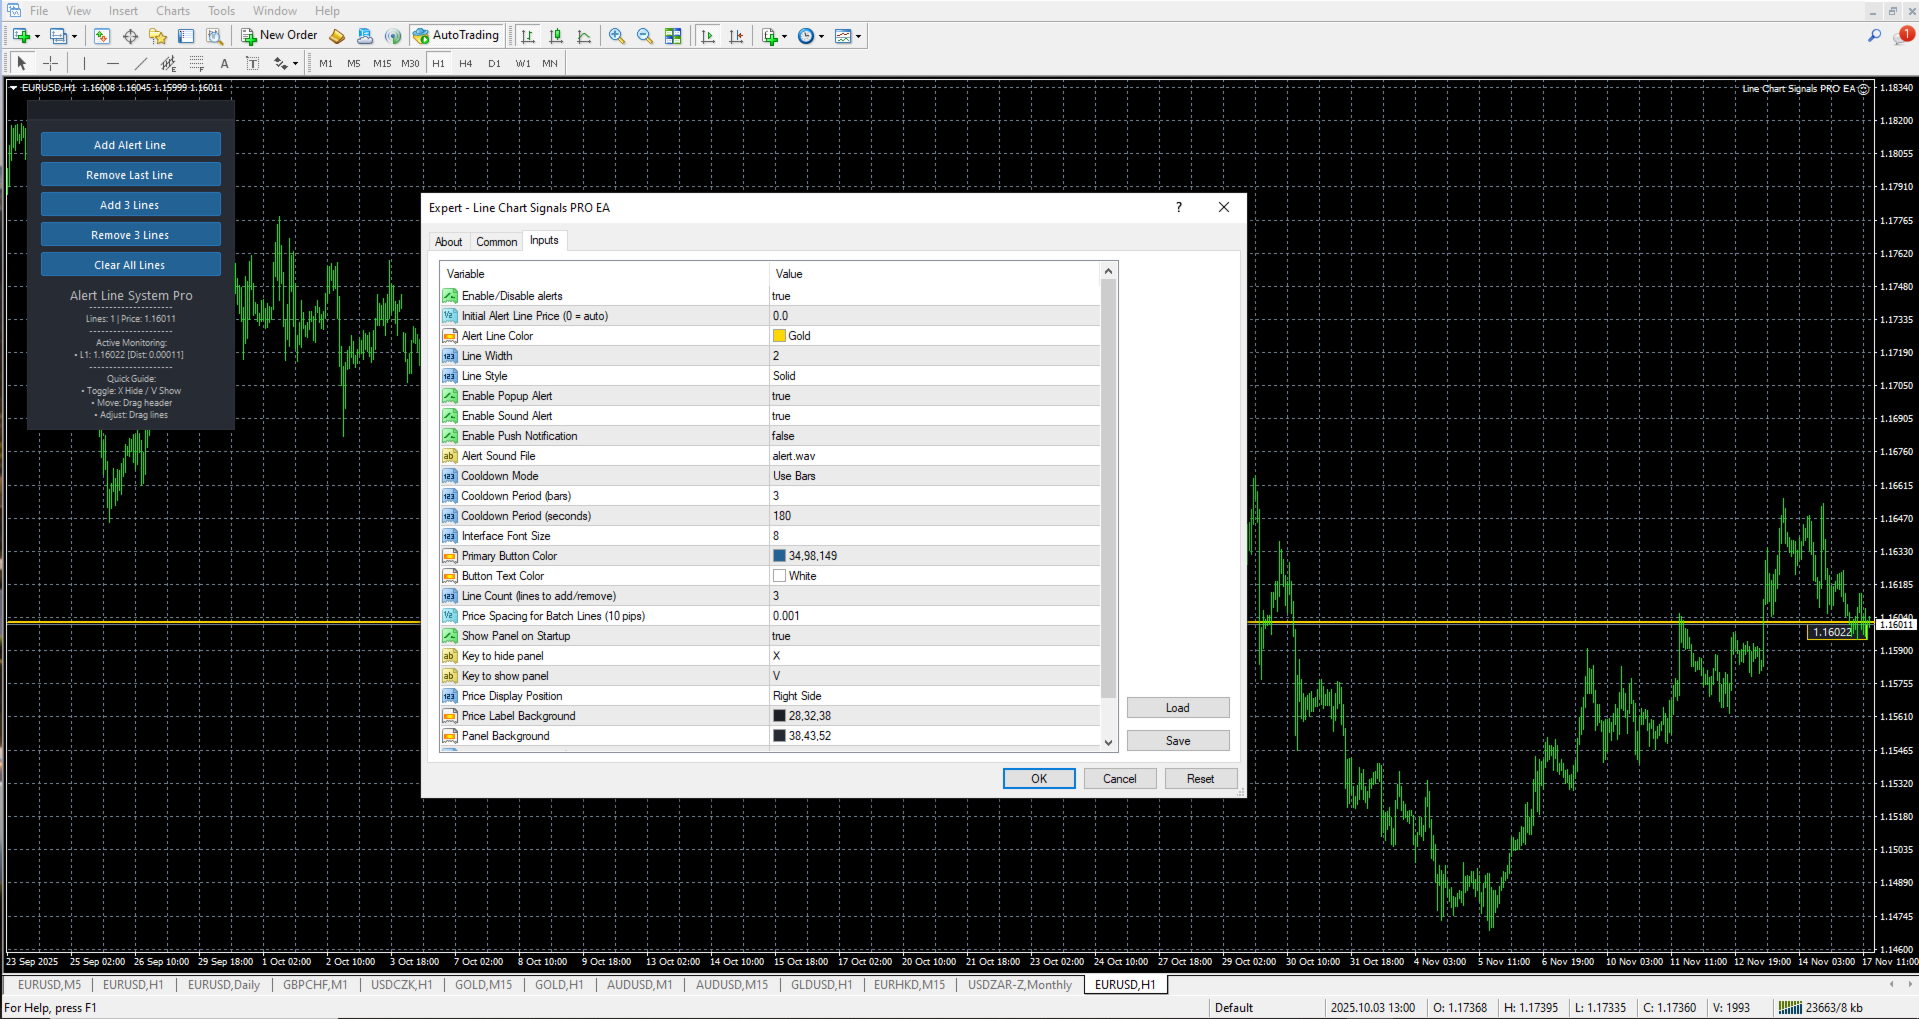The image size is (1919, 1019).
Task: Click Load to import input settings
Action: click(x=1178, y=708)
